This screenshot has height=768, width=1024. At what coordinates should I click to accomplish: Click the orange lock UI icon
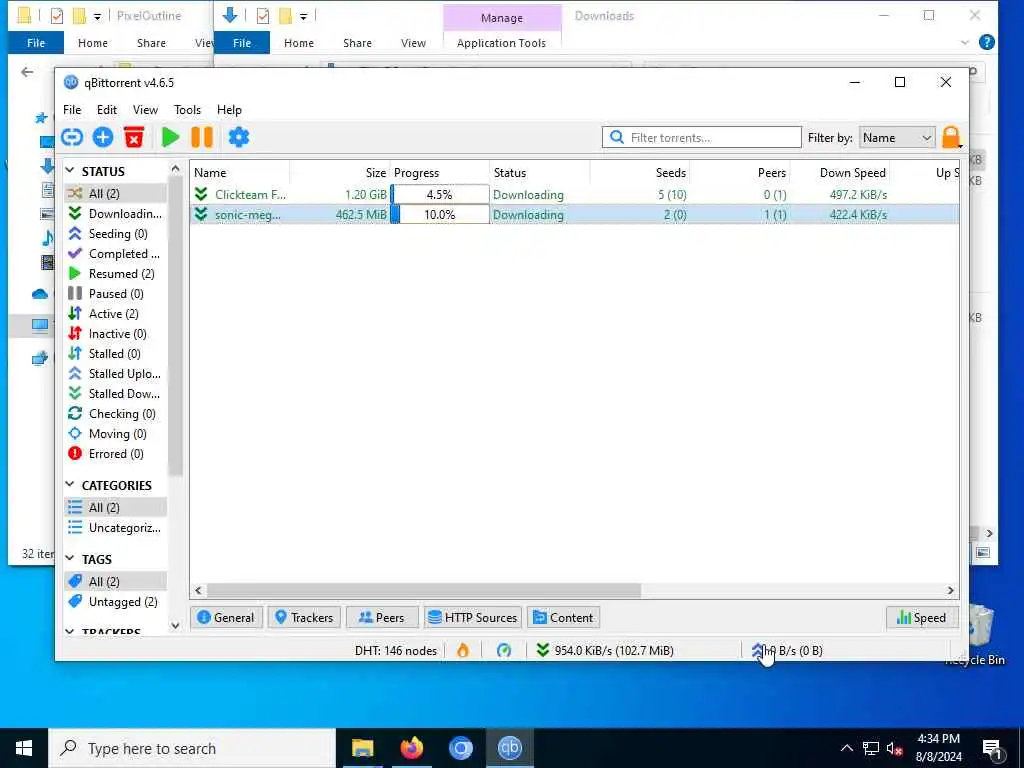pyautogui.click(x=950, y=137)
